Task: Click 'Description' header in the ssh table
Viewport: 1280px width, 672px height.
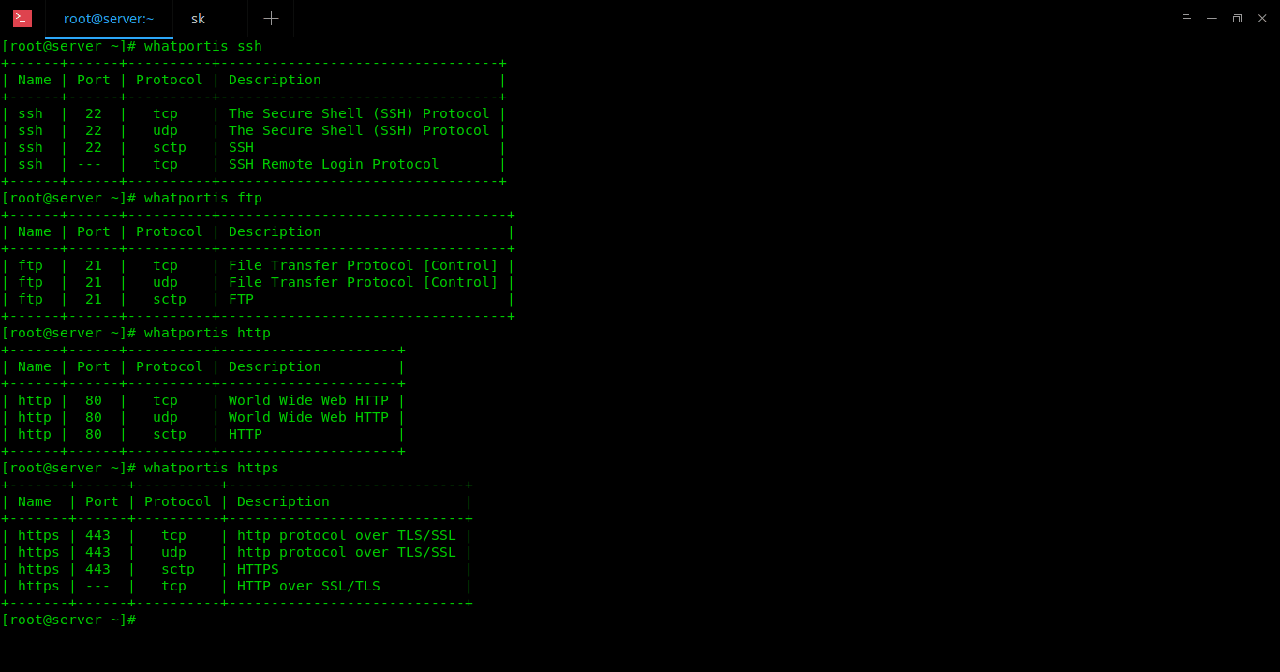Action: [x=275, y=80]
